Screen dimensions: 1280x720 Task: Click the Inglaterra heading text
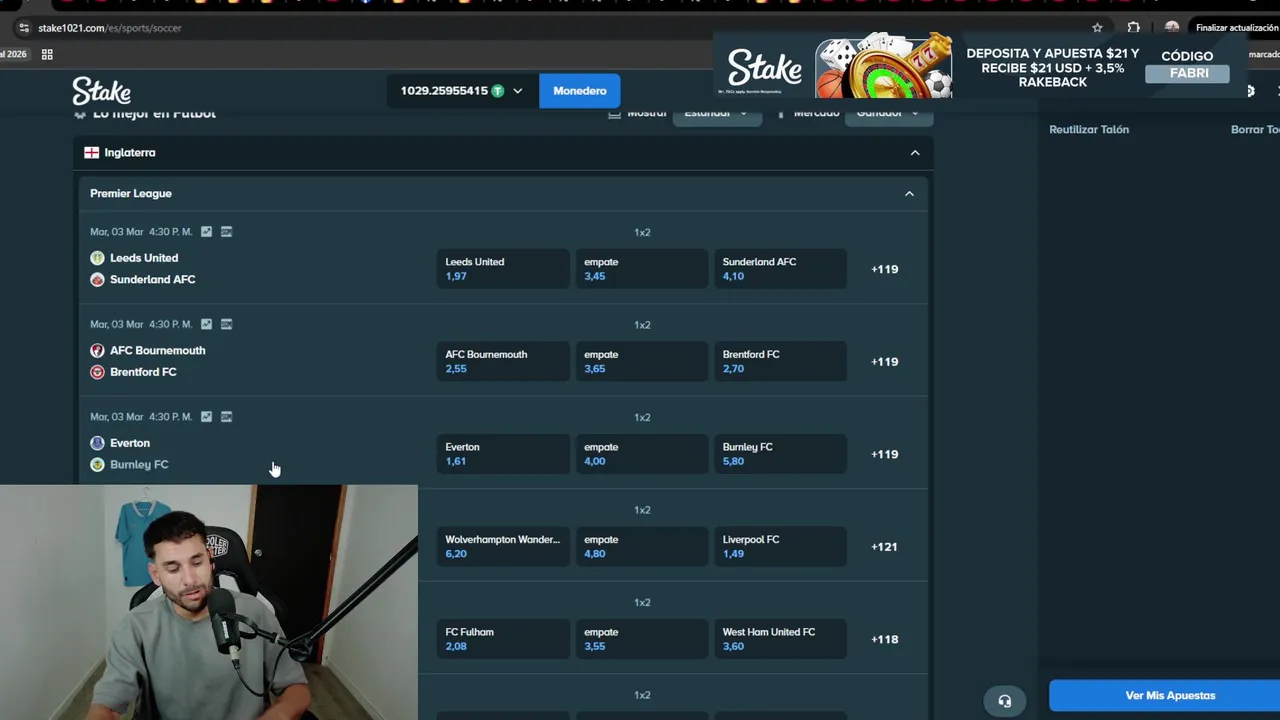130,153
